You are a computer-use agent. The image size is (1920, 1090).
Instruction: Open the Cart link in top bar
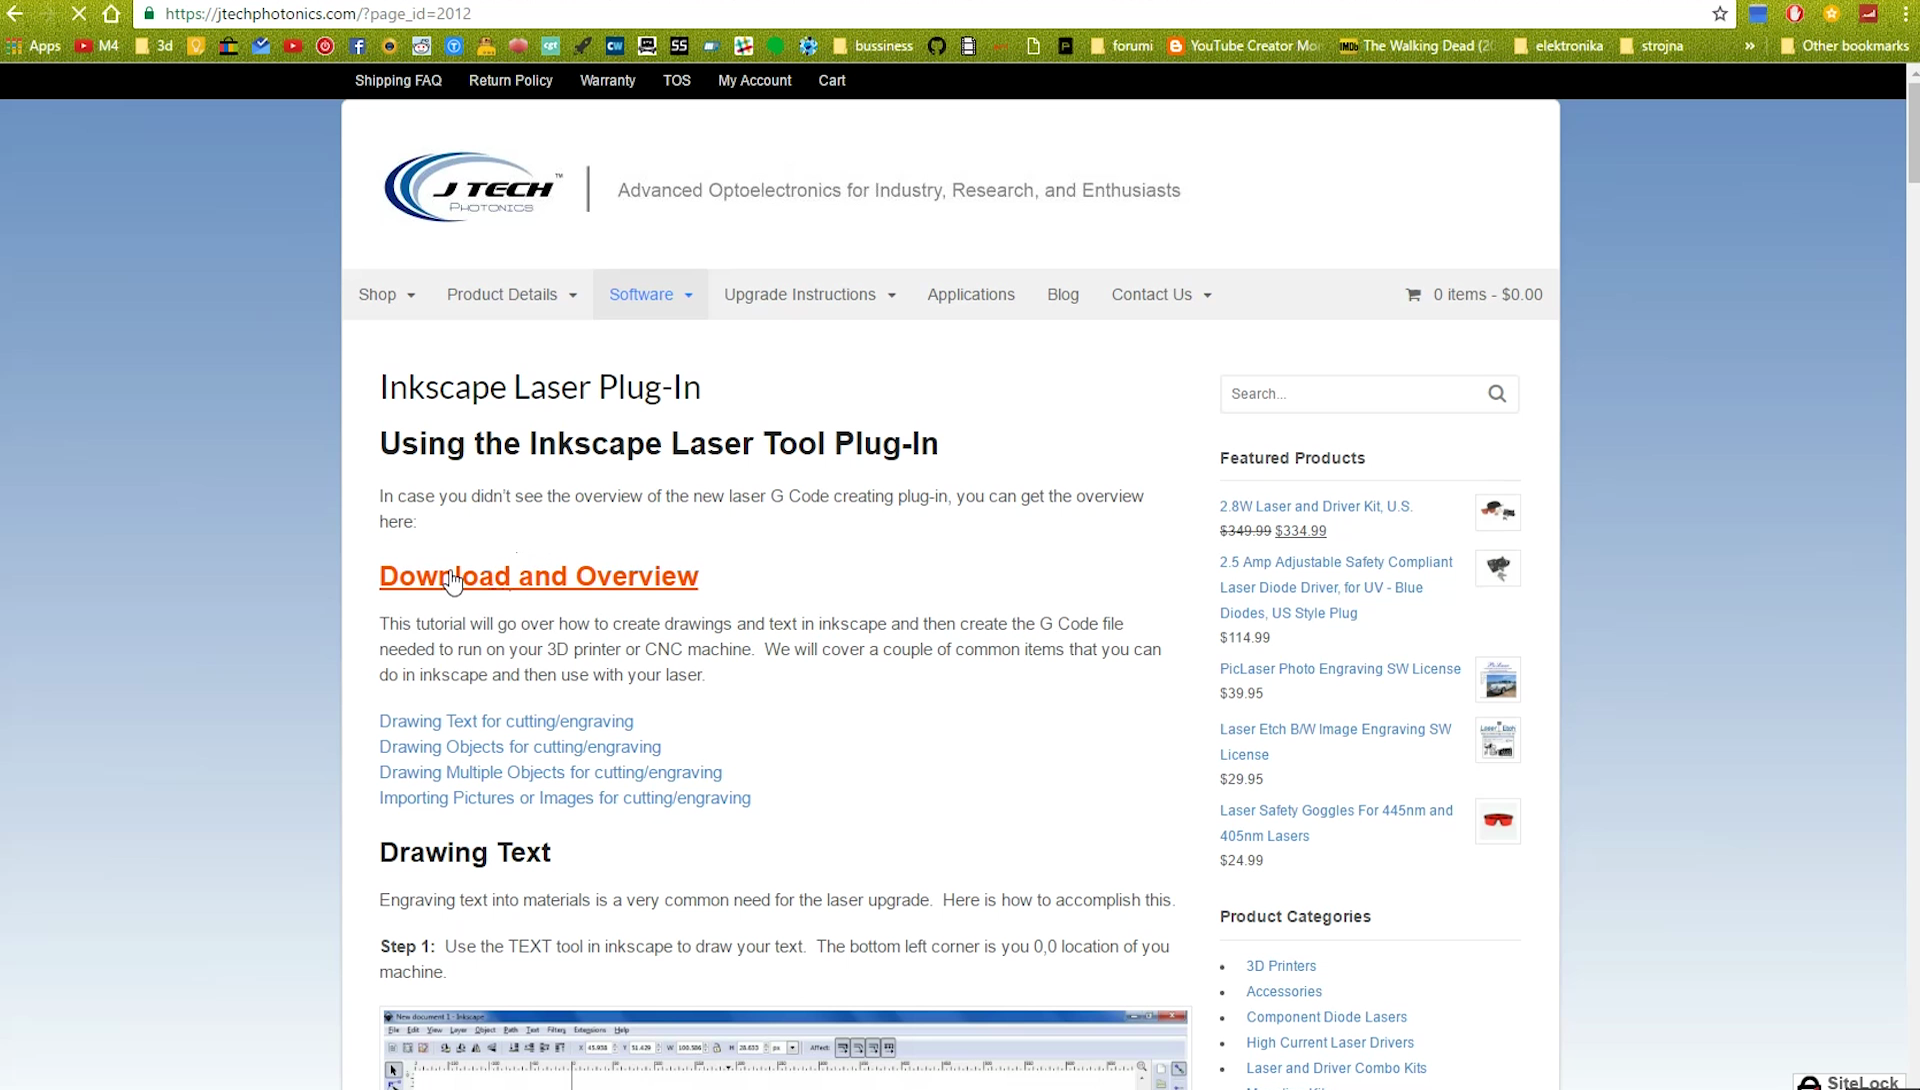pos(832,81)
